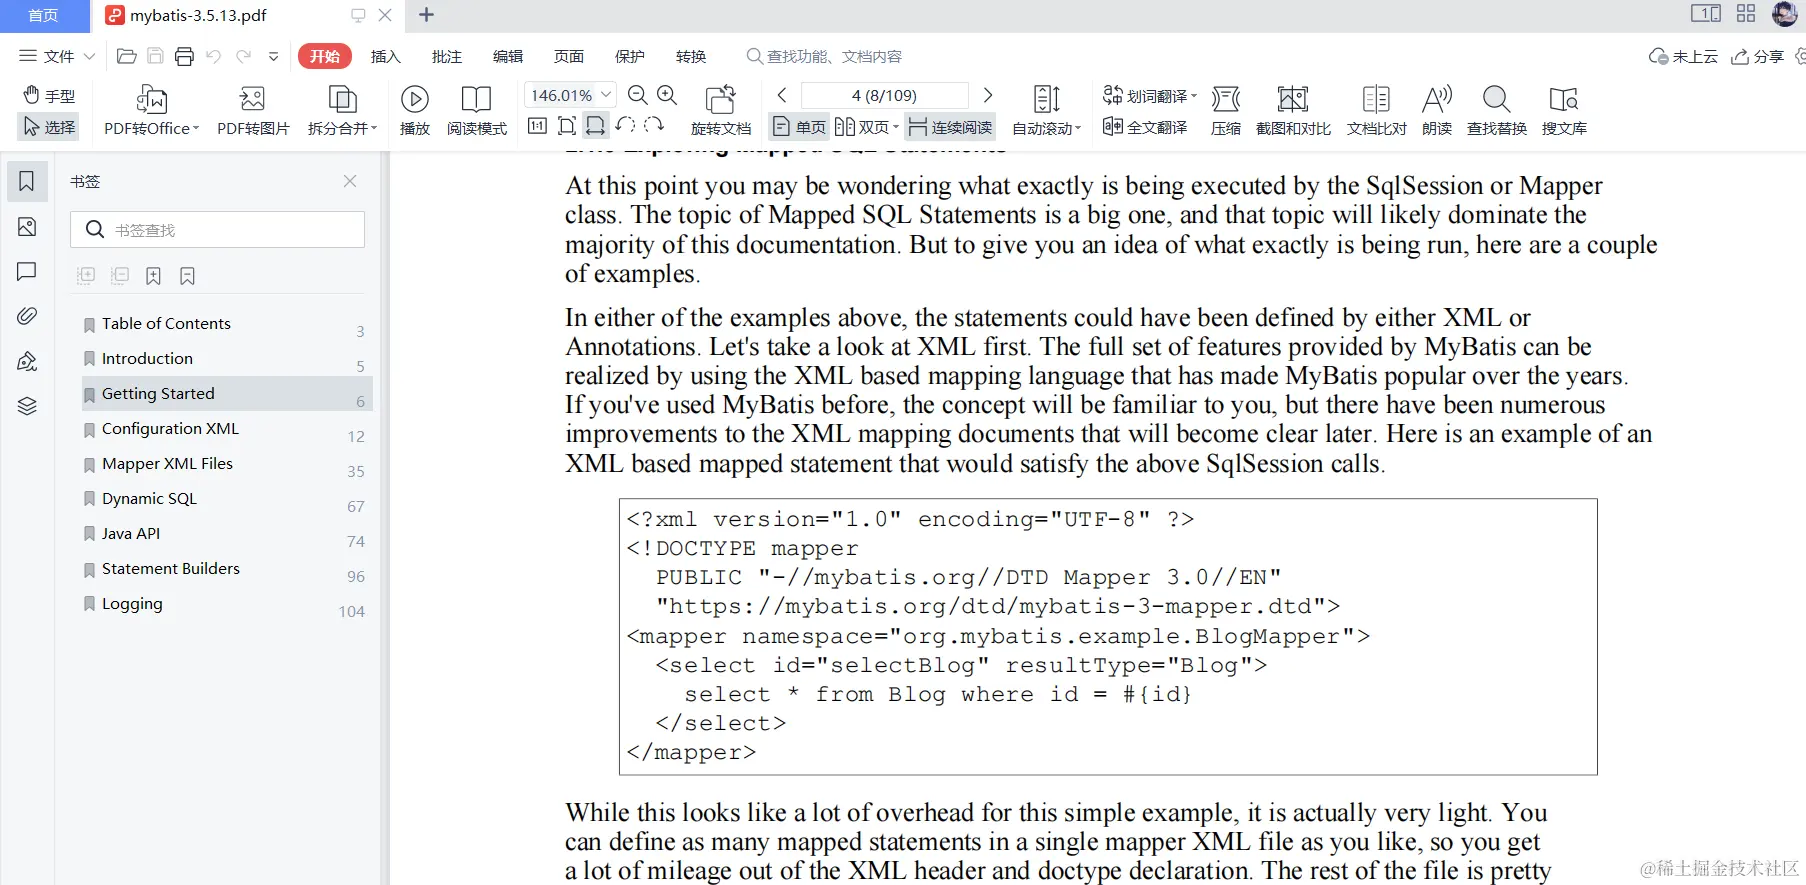Open the 保护 protect tab
Screen dimensions: 1806x885
click(629, 56)
